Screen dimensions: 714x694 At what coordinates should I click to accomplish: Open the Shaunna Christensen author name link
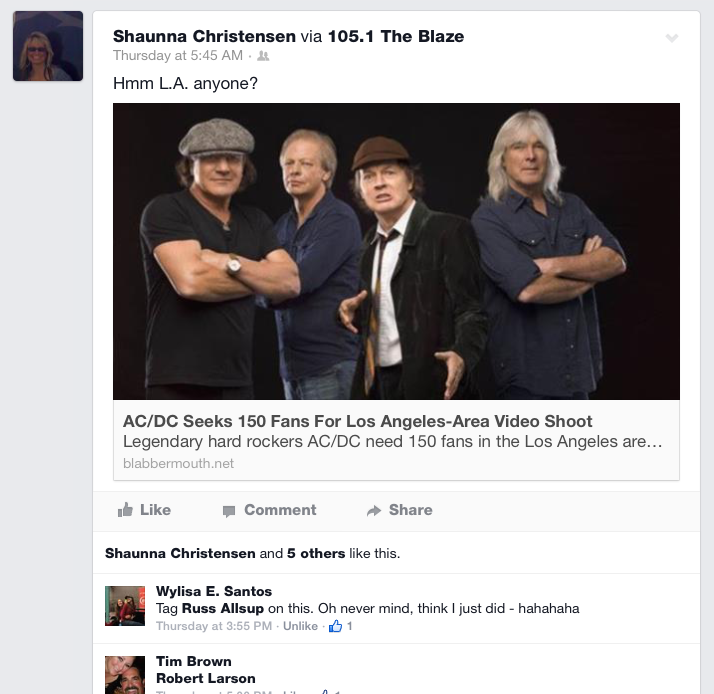tap(204, 36)
